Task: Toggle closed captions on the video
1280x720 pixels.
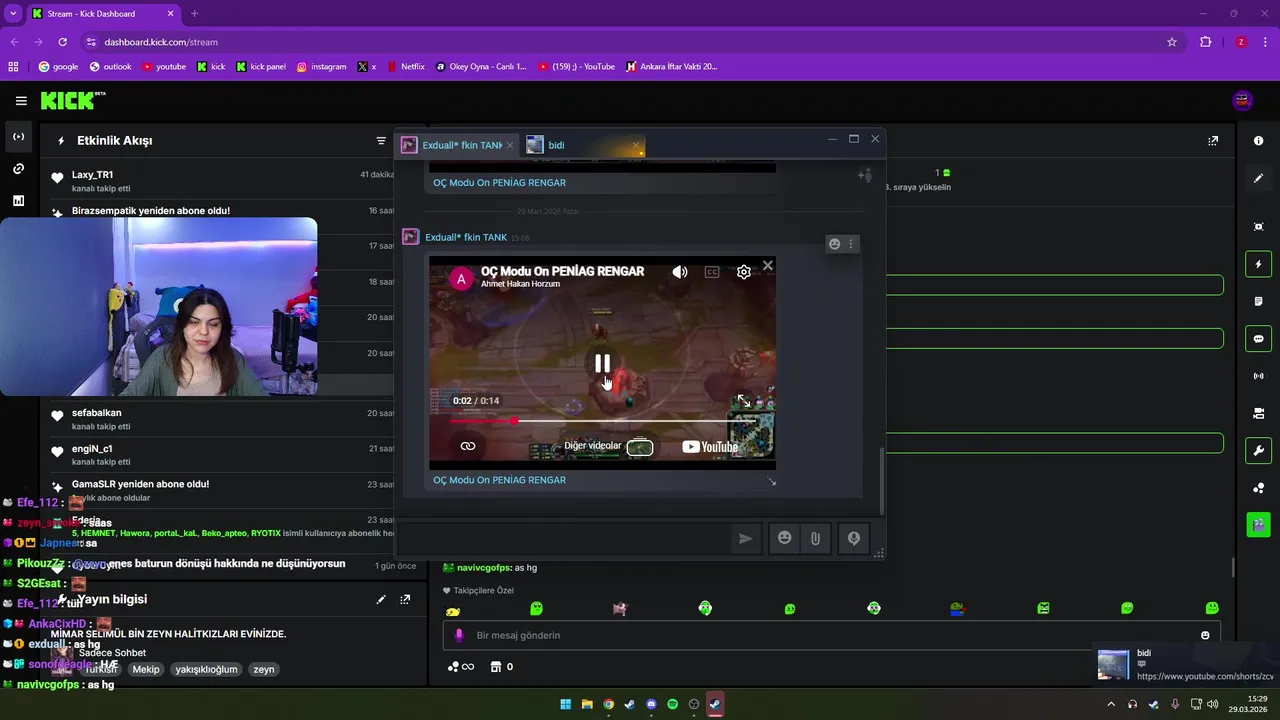Action: [712, 272]
